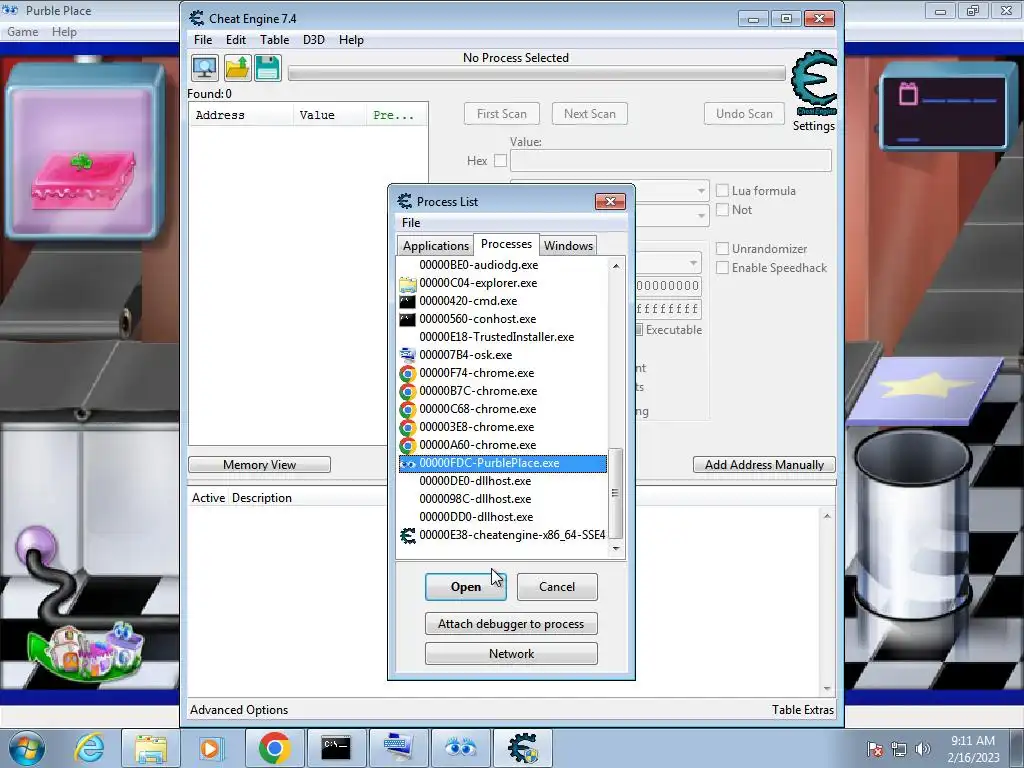Screen dimensions: 1024x768
Task: Open the D3D menu
Action: point(313,40)
